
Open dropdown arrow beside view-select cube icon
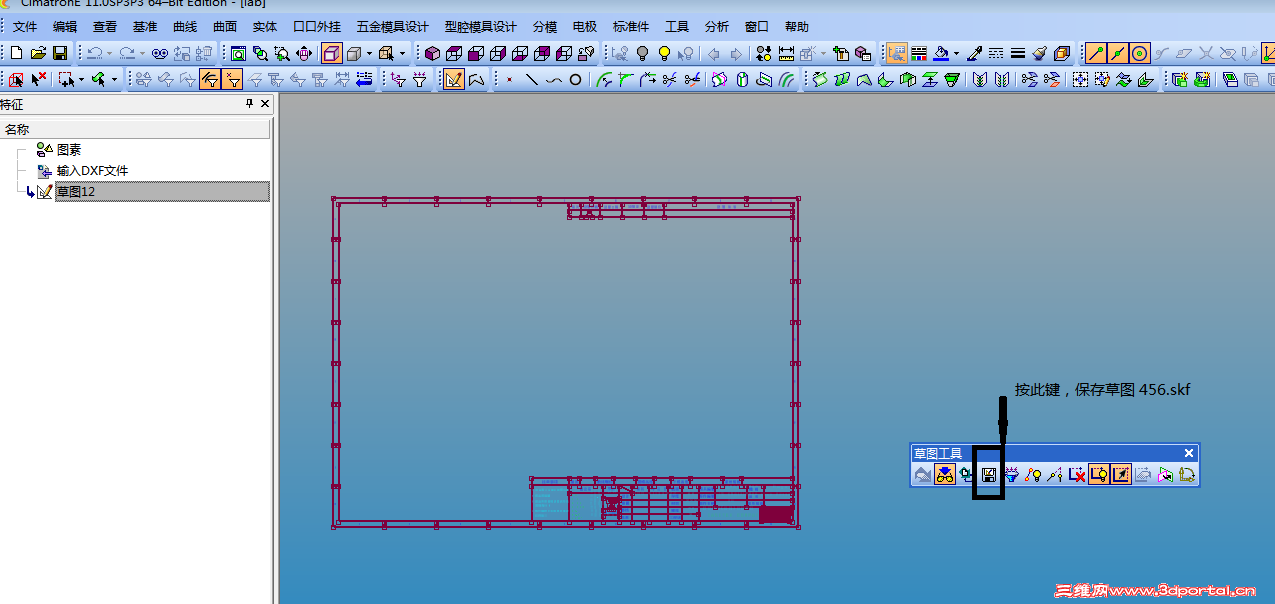403,53
